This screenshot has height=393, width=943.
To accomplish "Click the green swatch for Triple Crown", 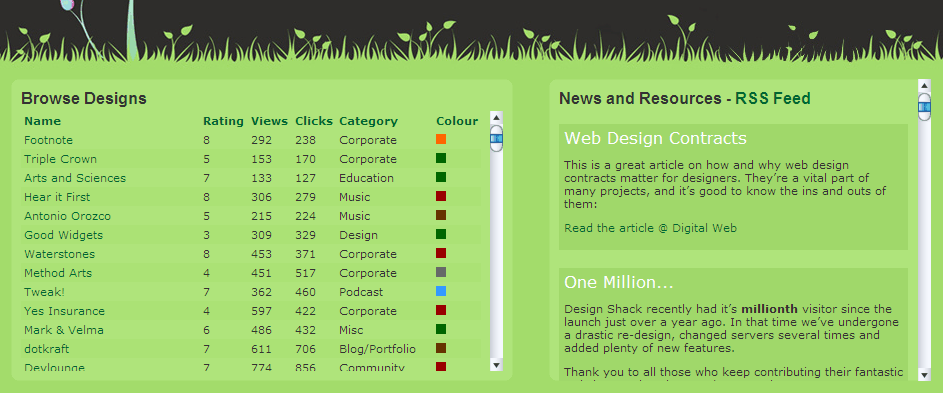I will 441,158.
